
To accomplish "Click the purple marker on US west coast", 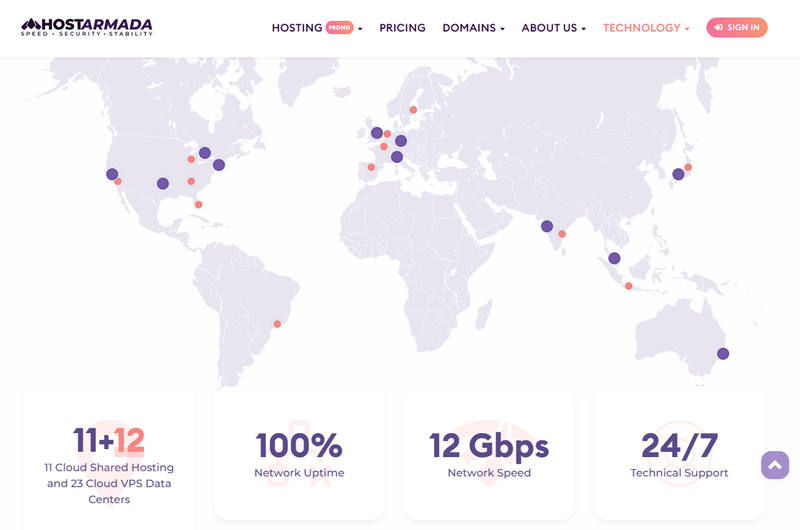I will coord(112,174).
